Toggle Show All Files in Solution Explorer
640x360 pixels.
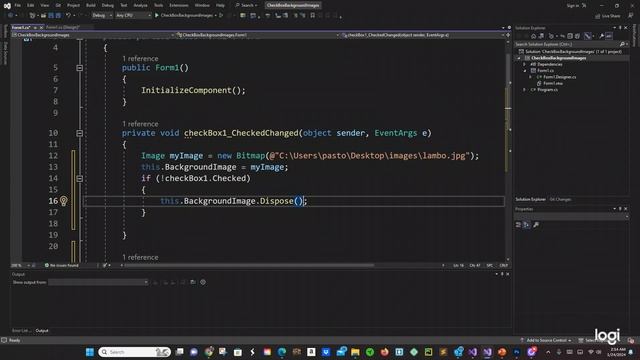pos(577,36)
